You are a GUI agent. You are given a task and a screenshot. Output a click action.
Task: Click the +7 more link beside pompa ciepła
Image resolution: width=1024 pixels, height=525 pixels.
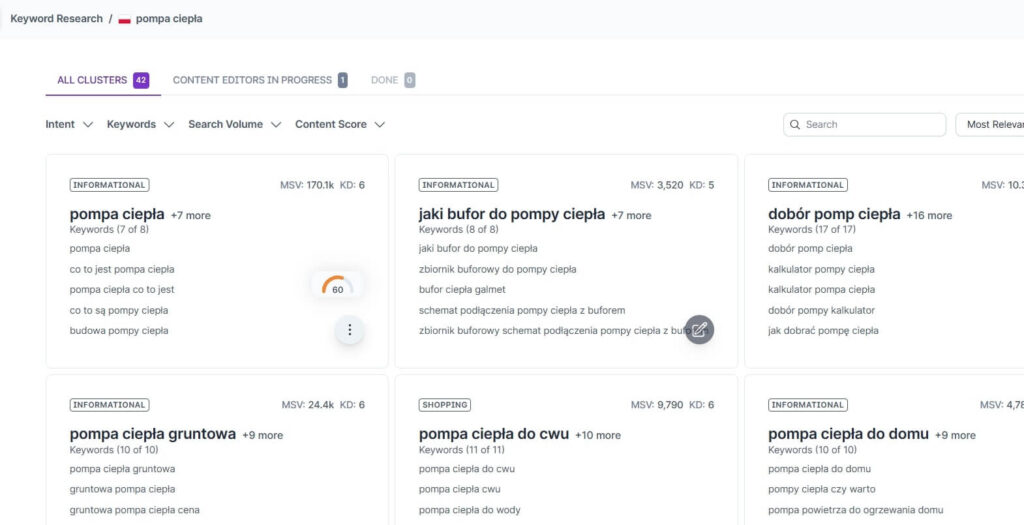click(190, 215)
